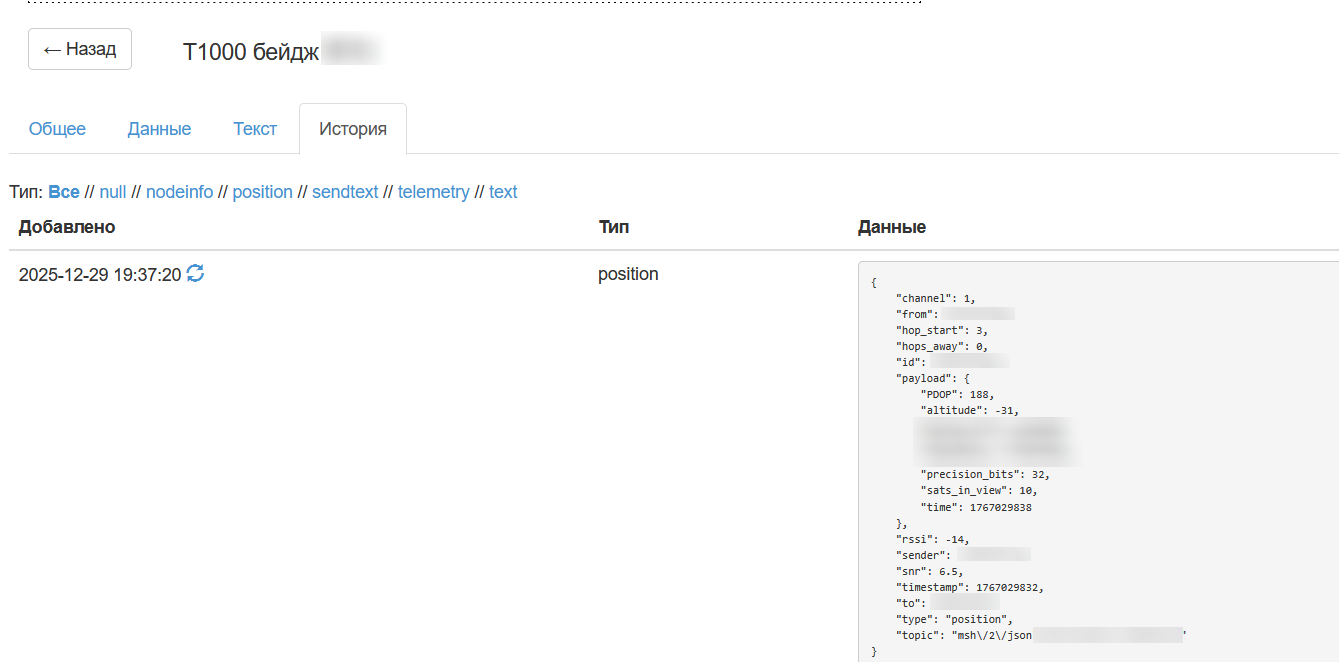Click the active История tab

(352, 129)
